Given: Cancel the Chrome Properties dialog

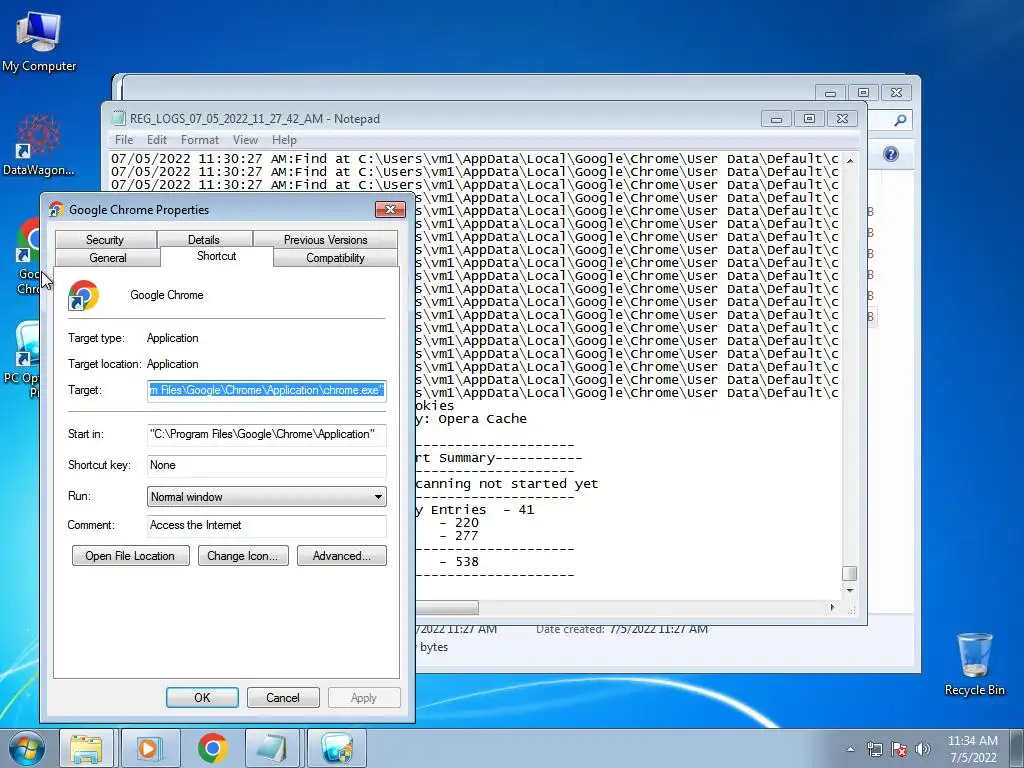Looking at the screenshot, I should click(283, 697).
